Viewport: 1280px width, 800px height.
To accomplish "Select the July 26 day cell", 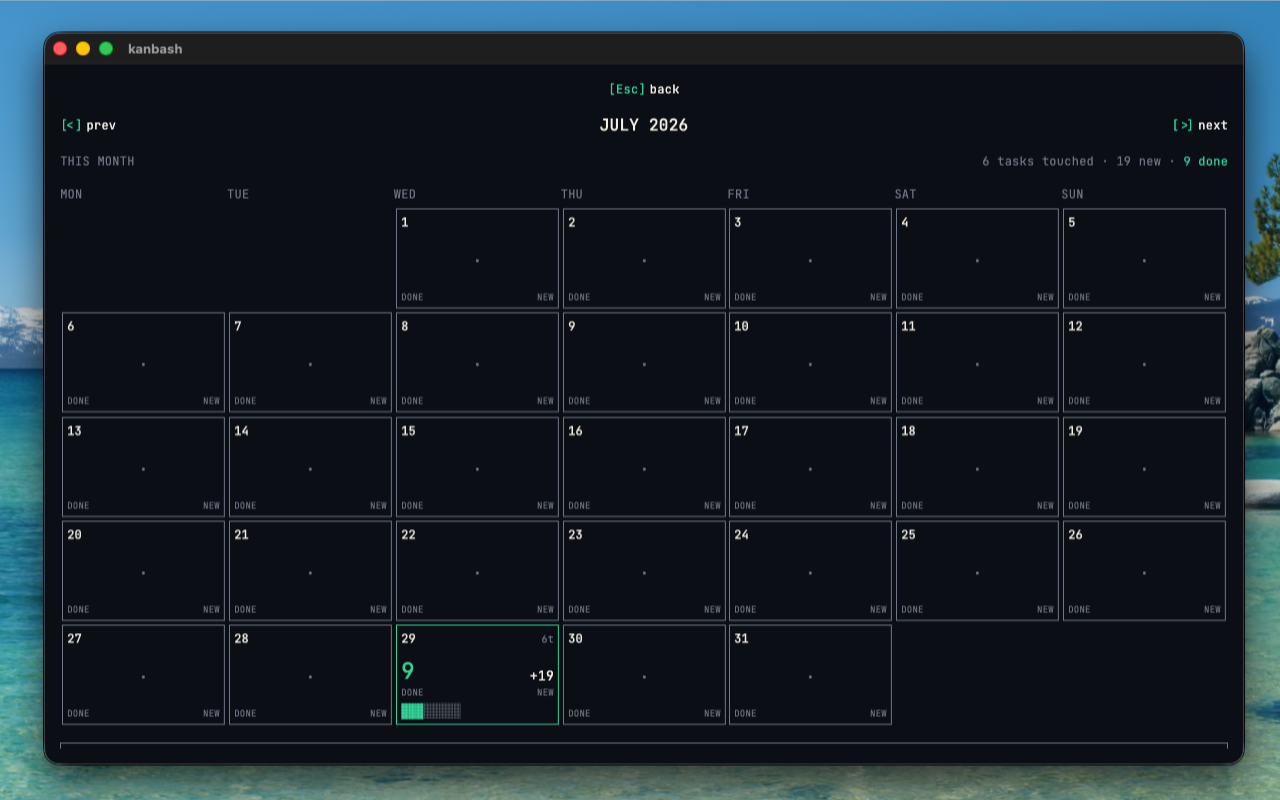I will [1144, 571].
